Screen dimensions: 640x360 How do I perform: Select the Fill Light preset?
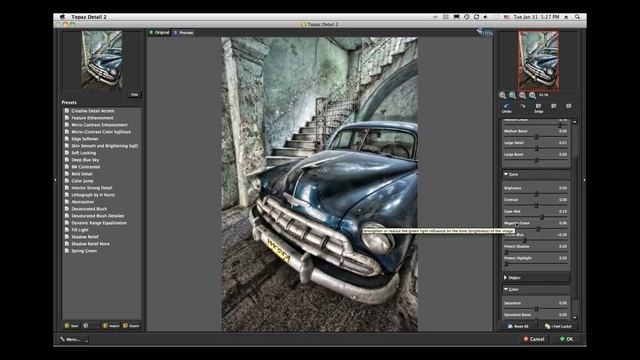80,230
